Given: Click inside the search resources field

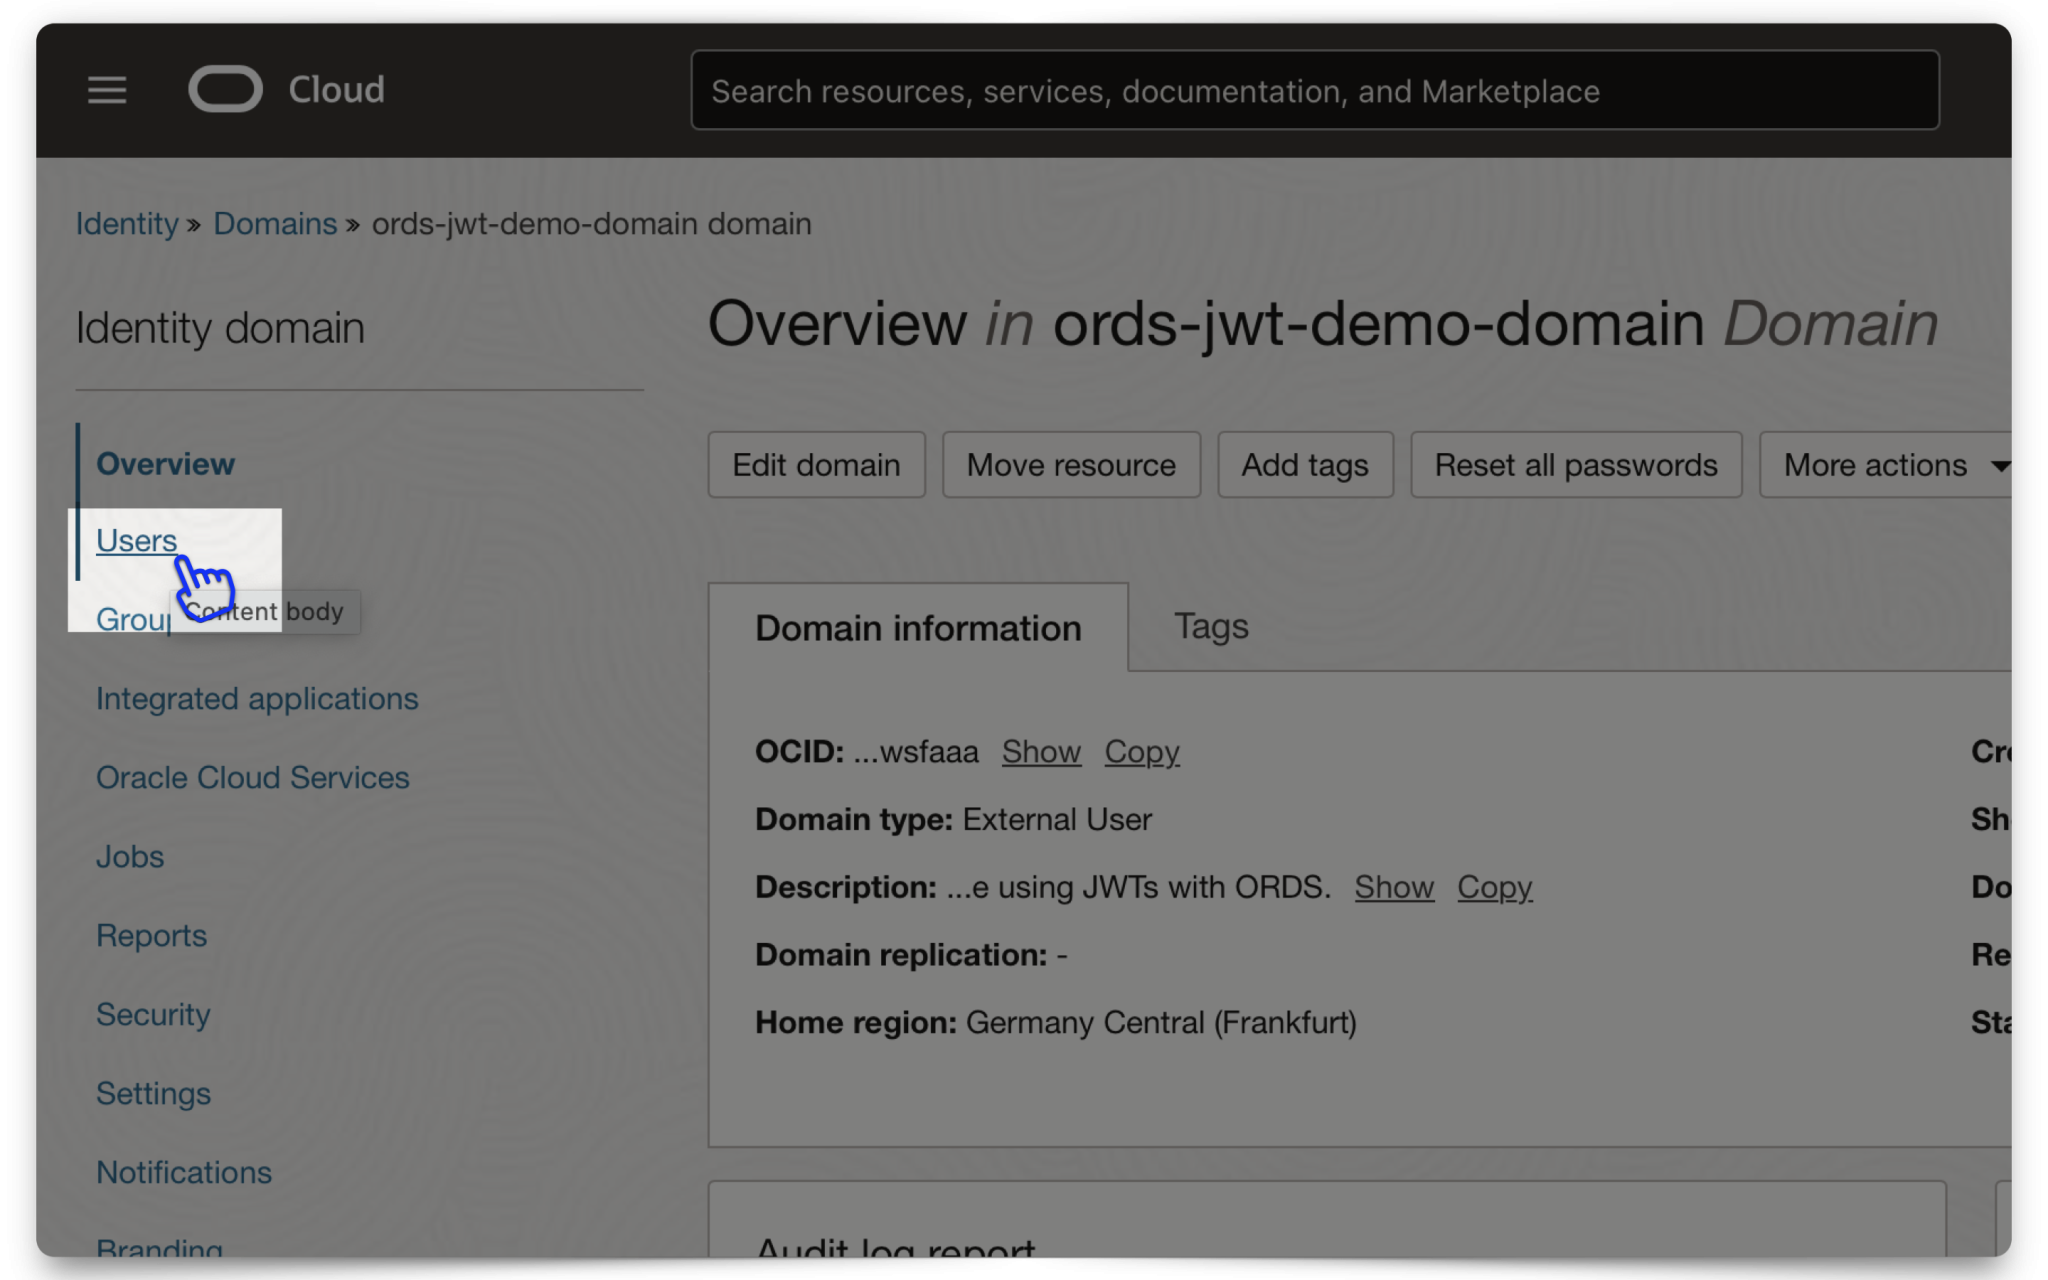Looking at the screenshot, I should 1314,90.
